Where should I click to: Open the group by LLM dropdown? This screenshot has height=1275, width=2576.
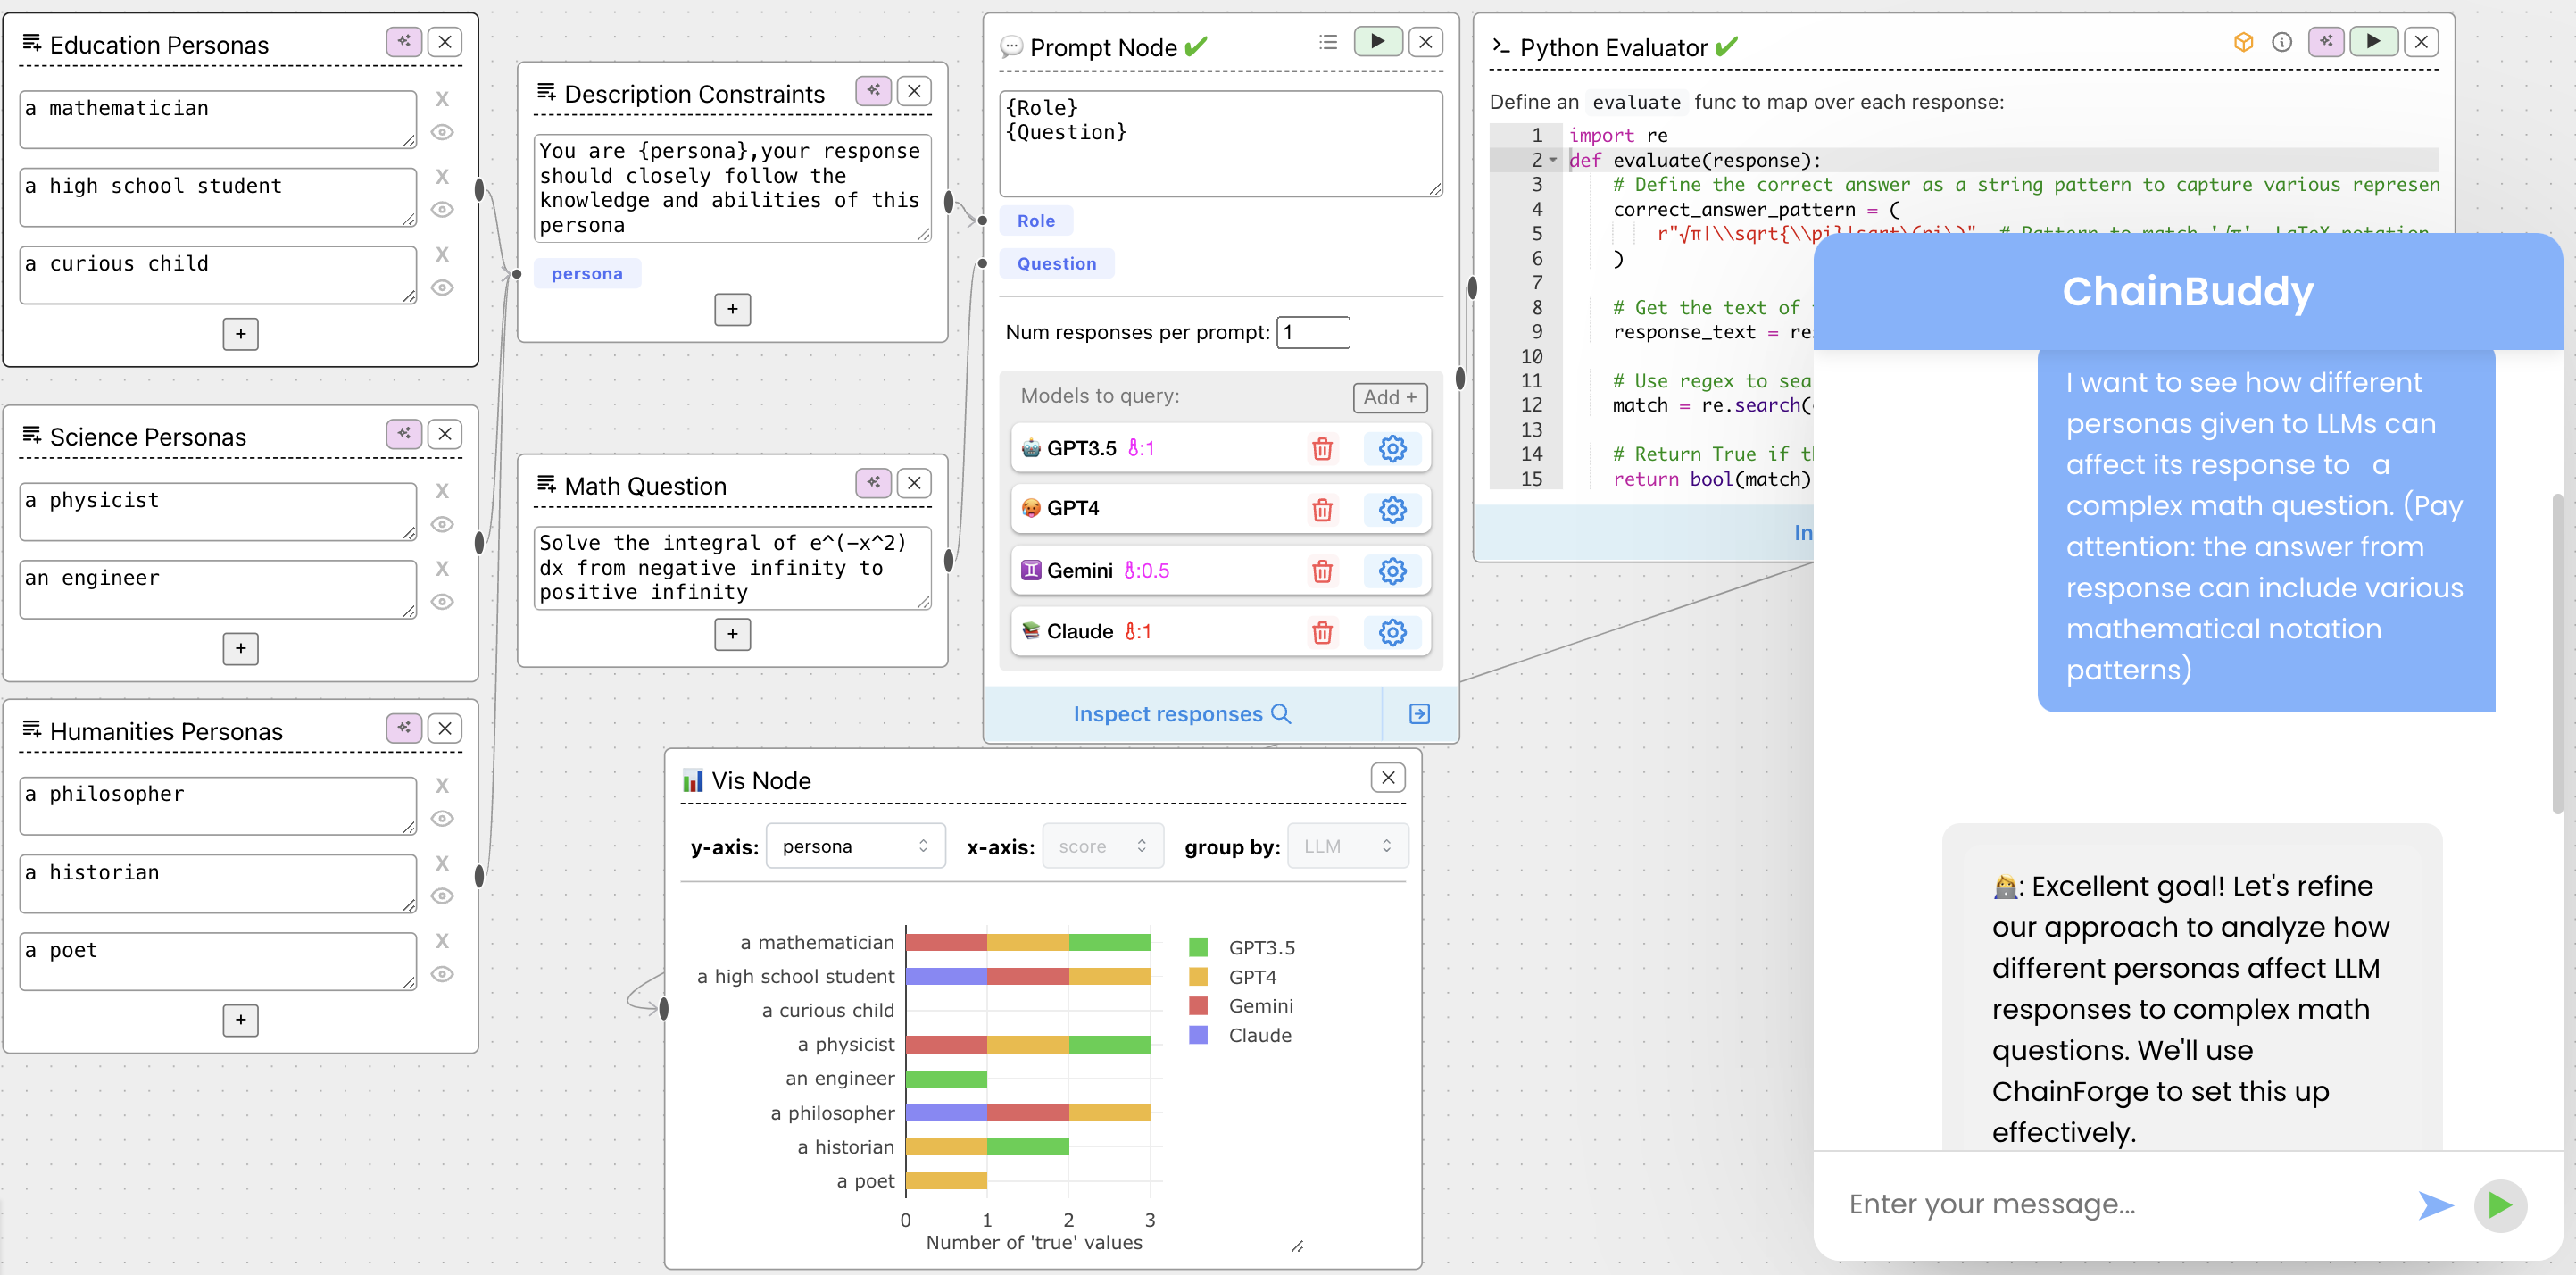(x=1346, y=847)
